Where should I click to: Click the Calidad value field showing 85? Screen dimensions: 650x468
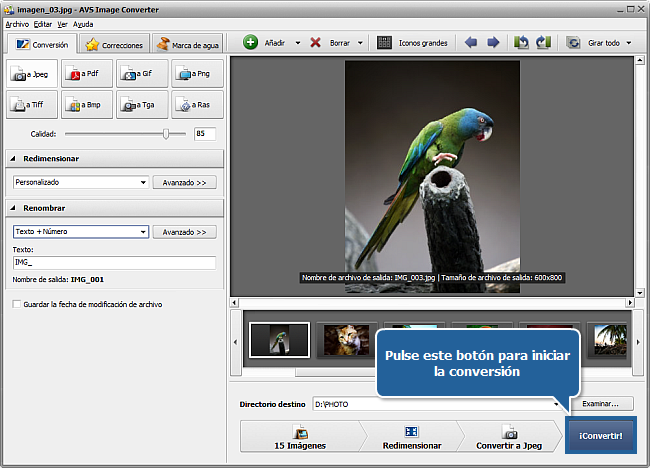(x=205, y=133)
